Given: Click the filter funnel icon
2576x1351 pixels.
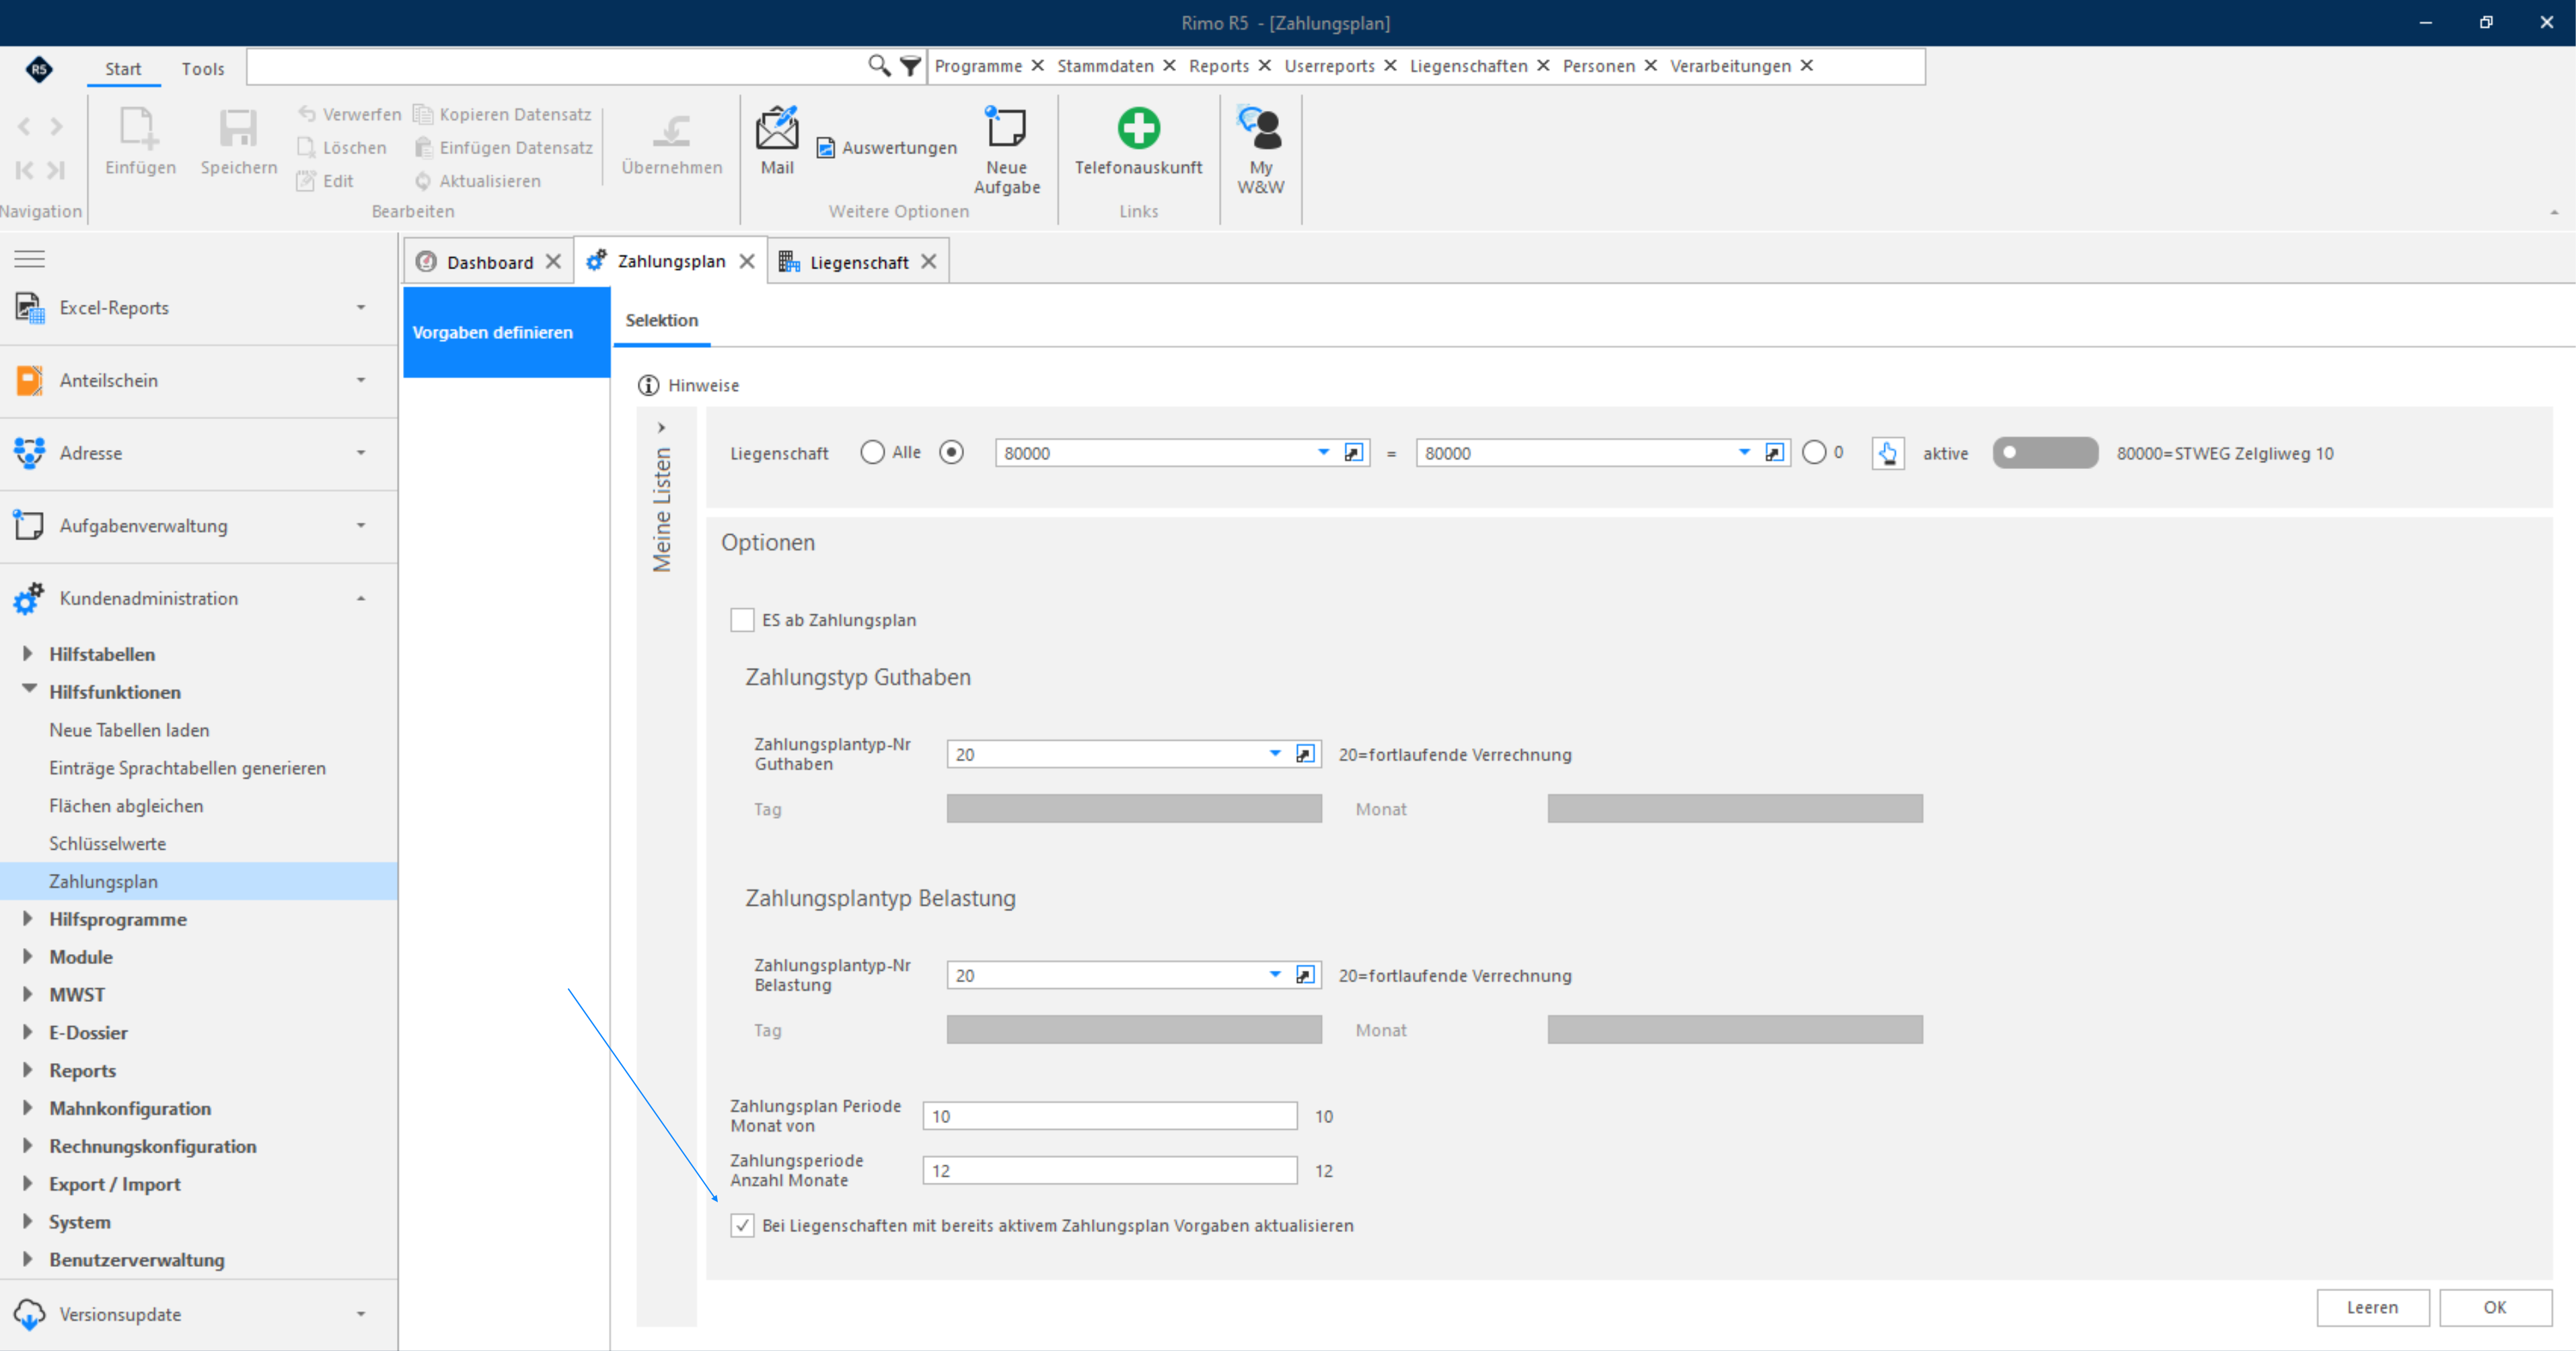Looking at the screenshot, I should 910,66.
